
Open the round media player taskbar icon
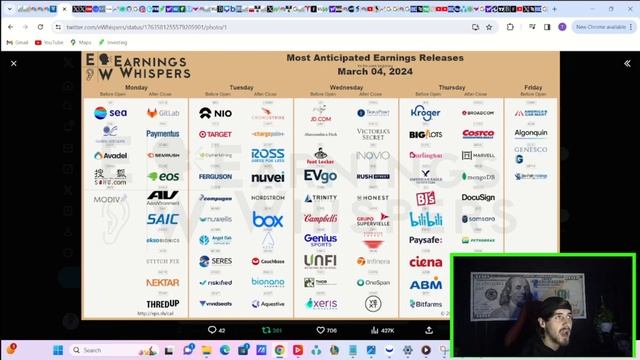426,350
